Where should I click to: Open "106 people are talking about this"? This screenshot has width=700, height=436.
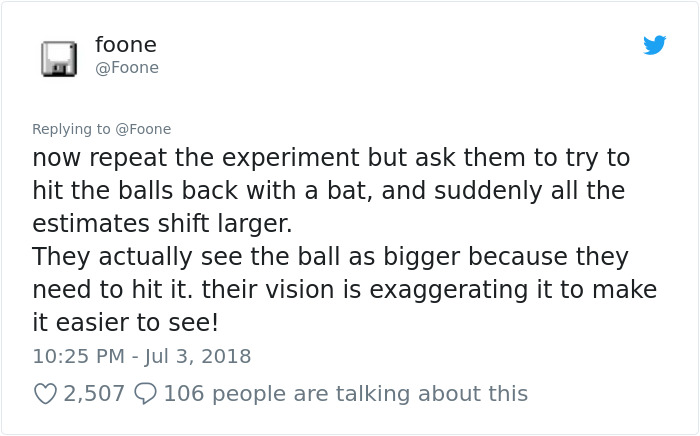click(345, 394)
